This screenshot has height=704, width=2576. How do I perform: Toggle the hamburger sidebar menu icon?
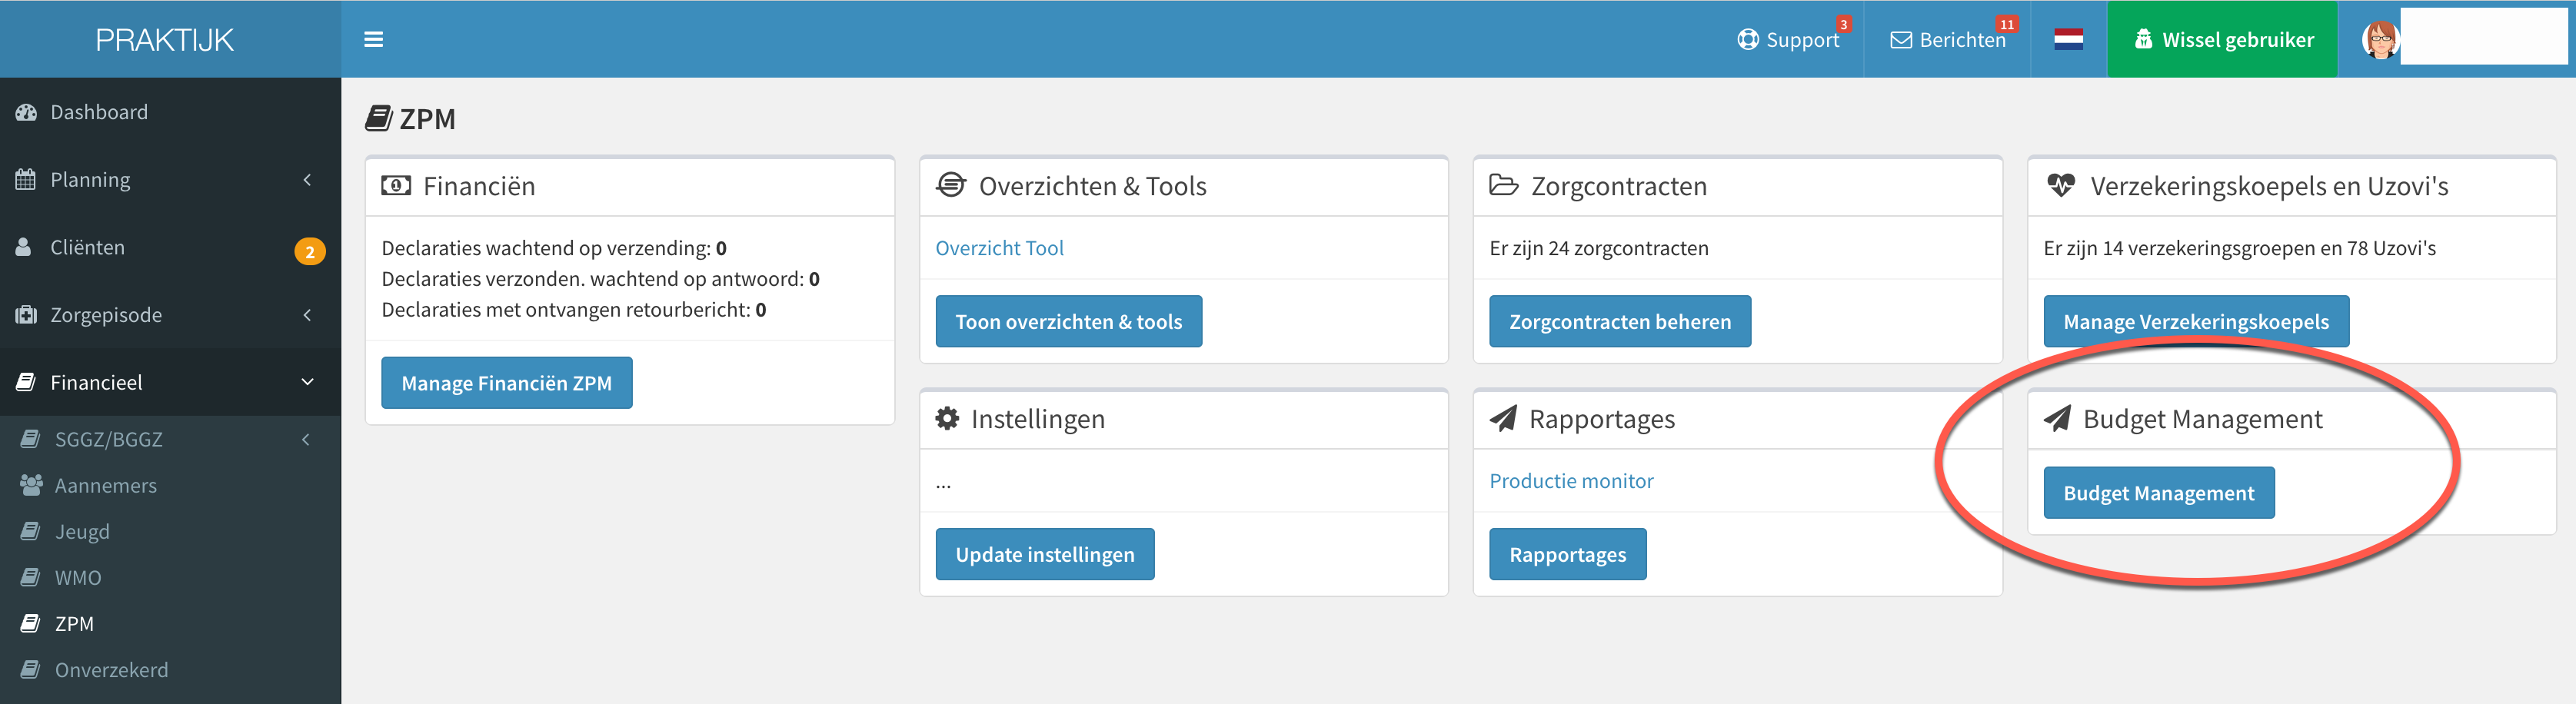(374, 39)
